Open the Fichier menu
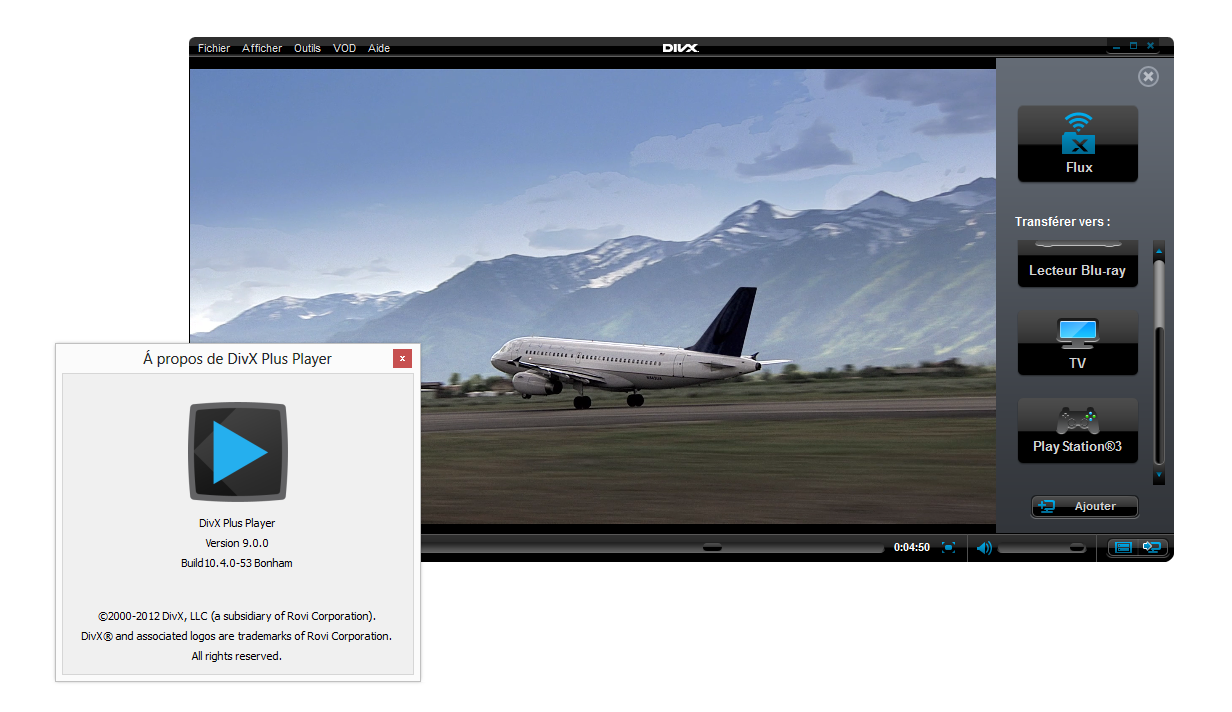 click(214, 48)
